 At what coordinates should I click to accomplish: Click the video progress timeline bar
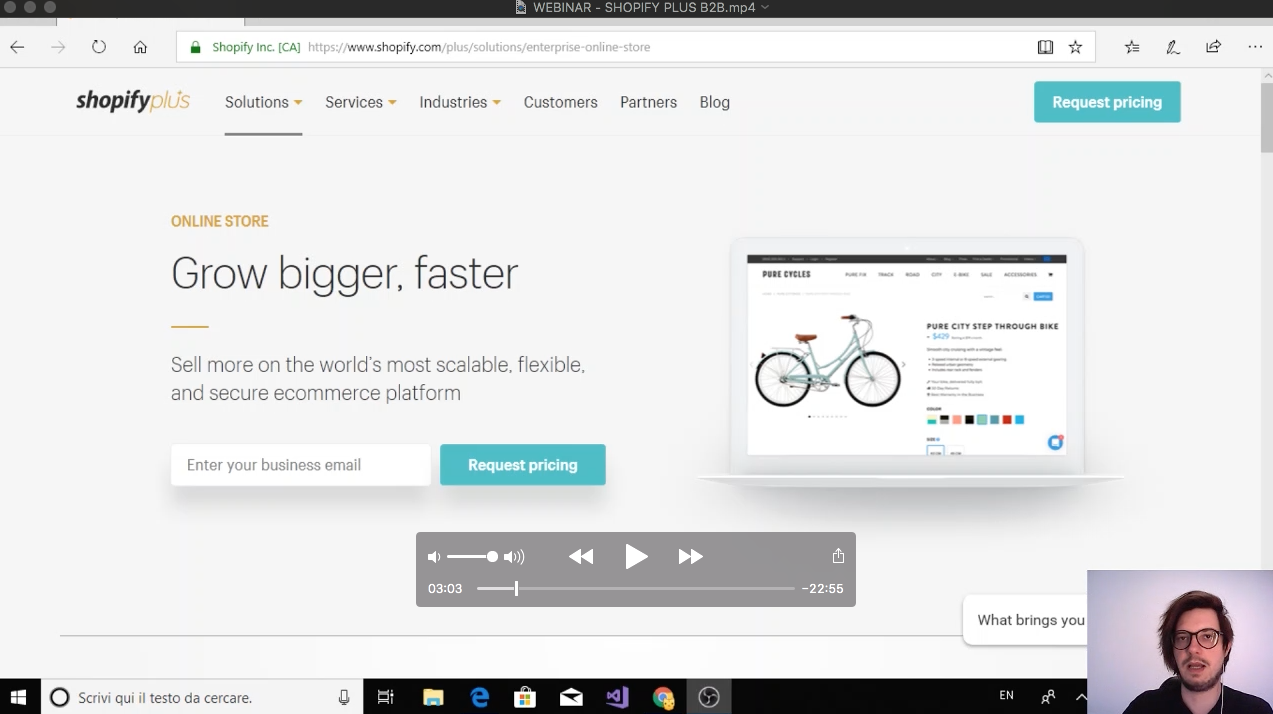[635, 589]
